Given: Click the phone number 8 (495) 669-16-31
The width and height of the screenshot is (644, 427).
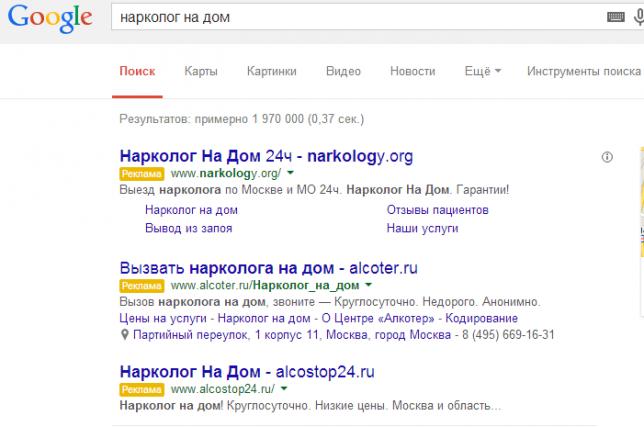Looking at the screenshot, I should [x=508, y=335].
